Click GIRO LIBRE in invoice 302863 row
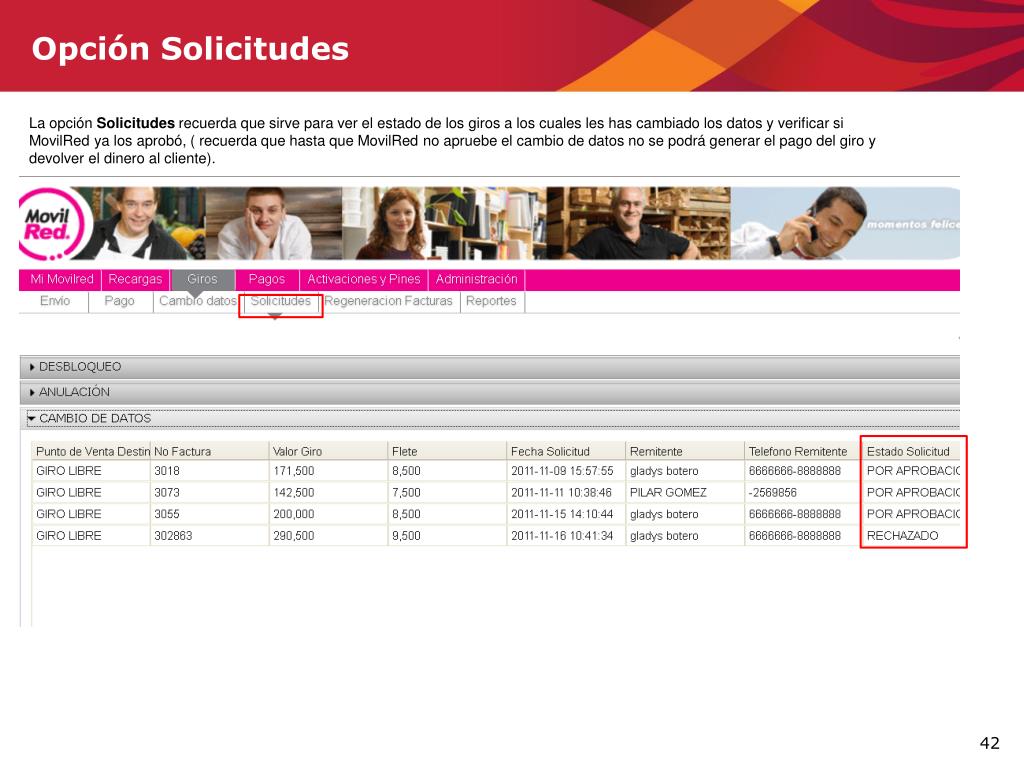Image resolution: width=1024 pixels, height=768 pixels. click(x=91, y=536)
